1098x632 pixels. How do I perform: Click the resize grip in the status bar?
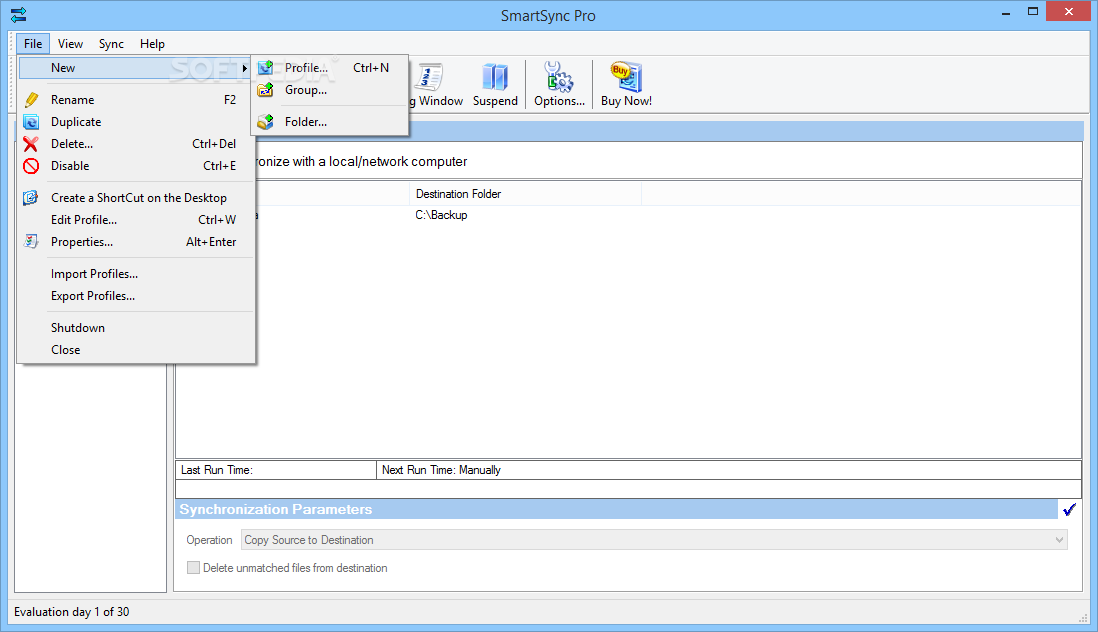1083,617
